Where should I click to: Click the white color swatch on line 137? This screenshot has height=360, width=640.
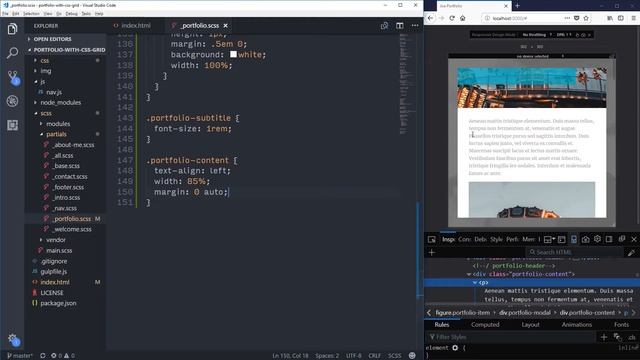click(233, 54)
